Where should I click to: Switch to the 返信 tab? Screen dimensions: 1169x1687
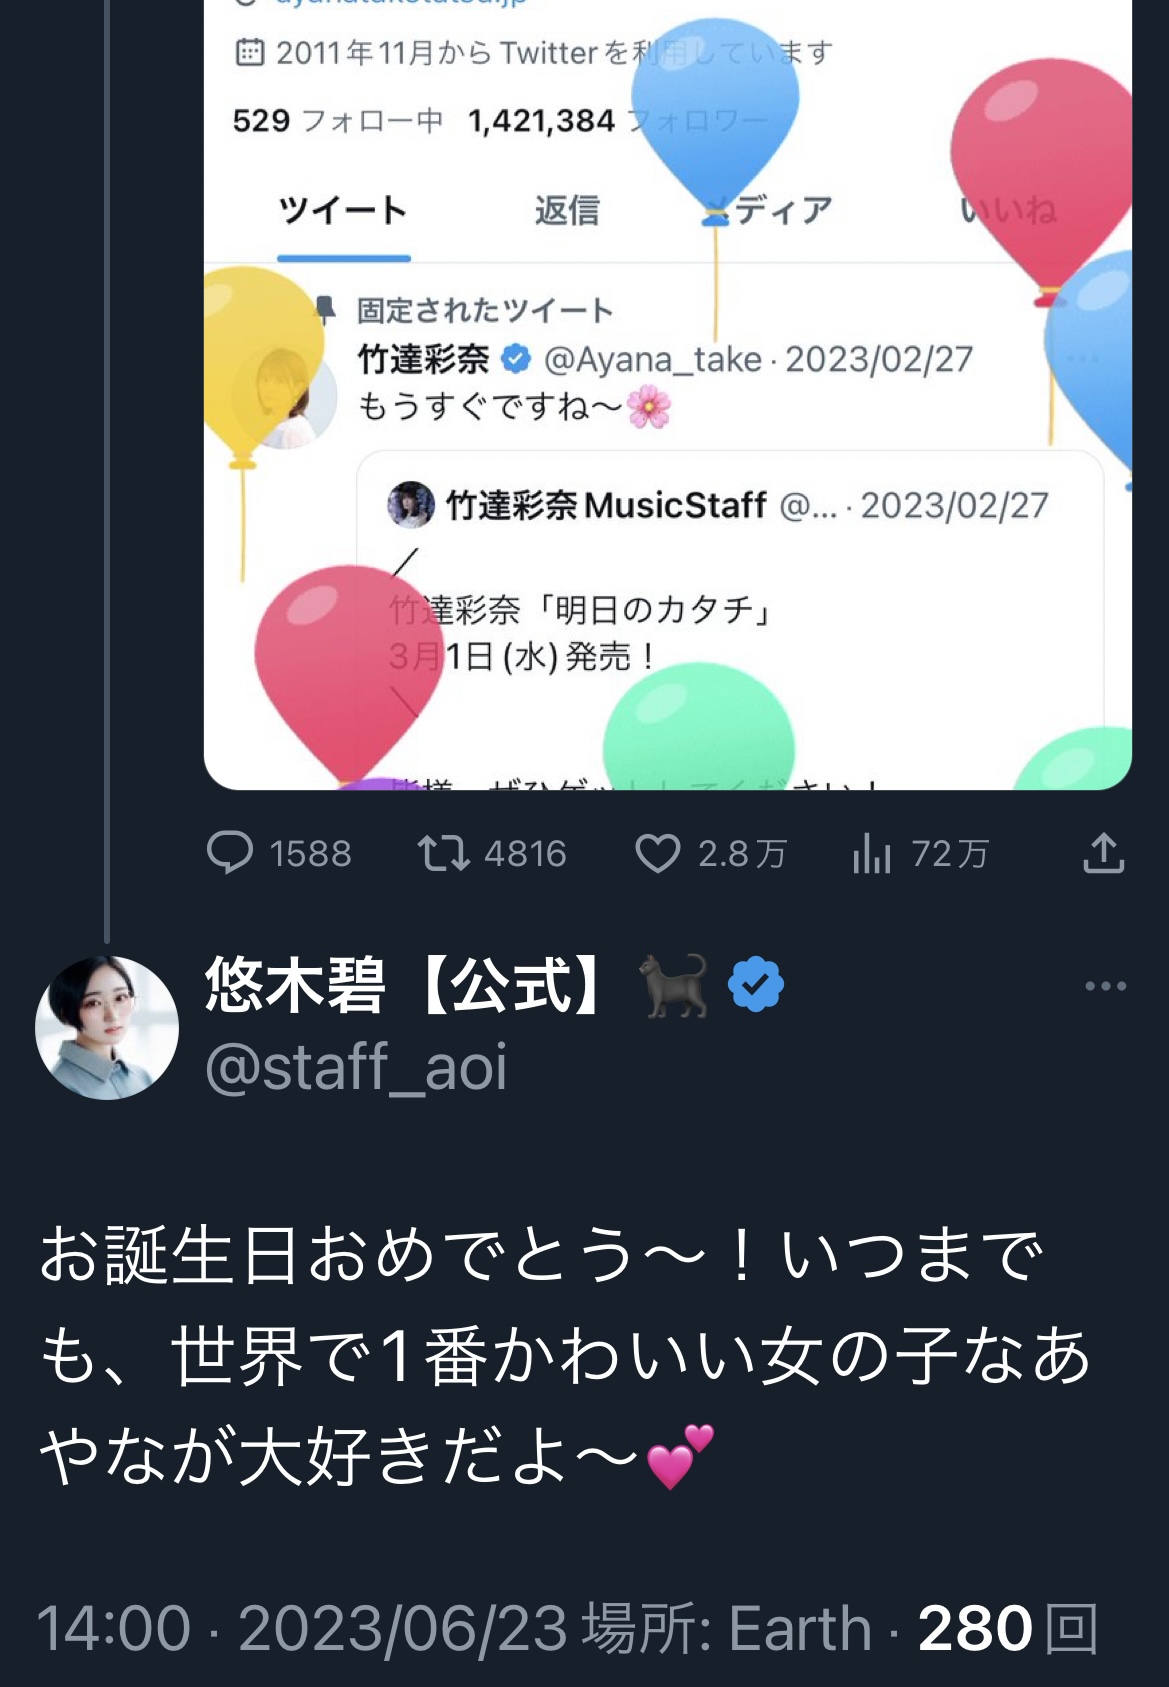(x=567, y=211)
